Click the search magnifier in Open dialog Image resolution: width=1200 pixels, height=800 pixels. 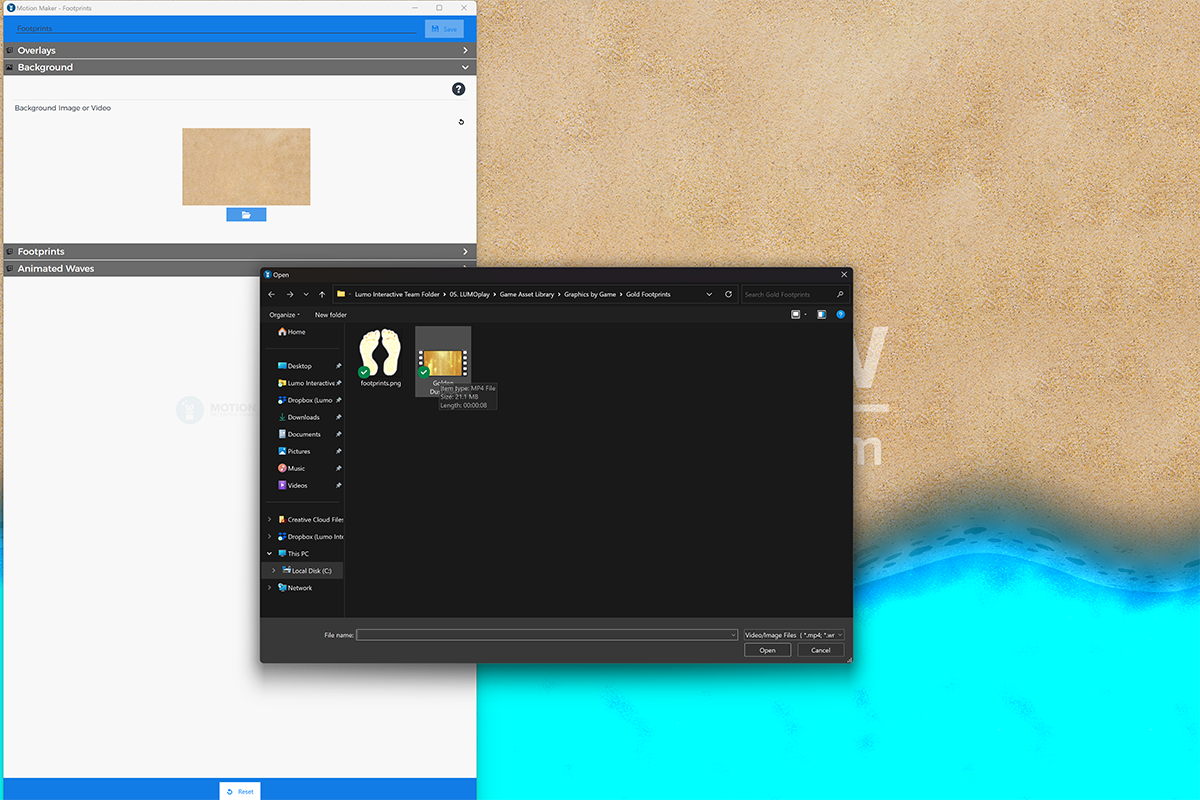(x=840, y=294)
